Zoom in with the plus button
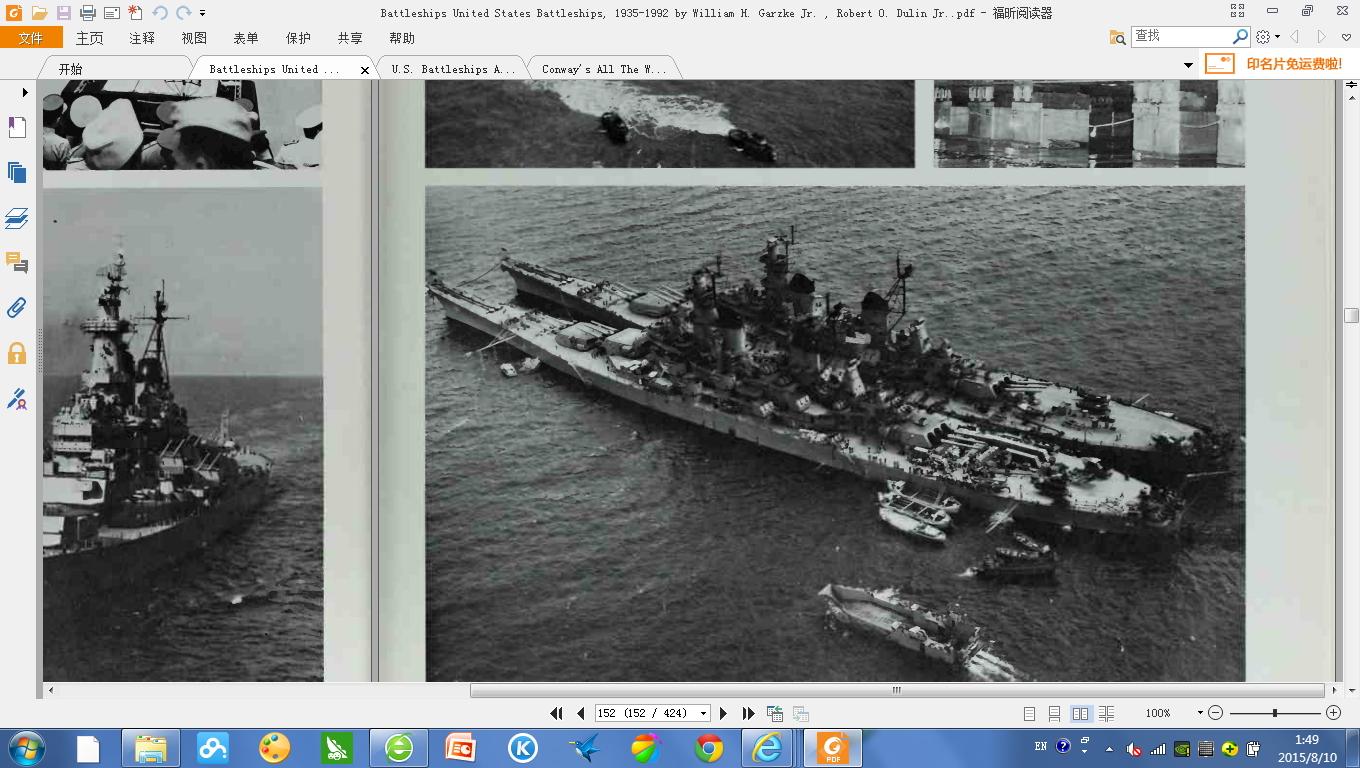 pyautogui.click(x=1333, y=713)
